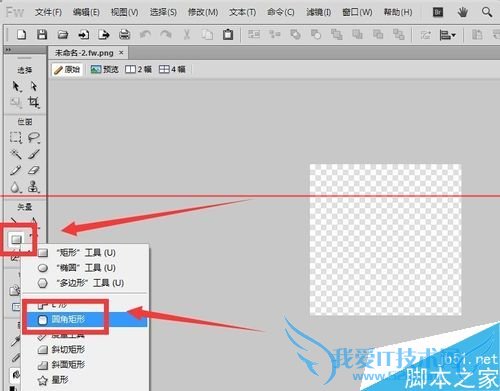Launch Adobe Bridge via Br icon
The image size is (500, 391).
pos(438,12)
